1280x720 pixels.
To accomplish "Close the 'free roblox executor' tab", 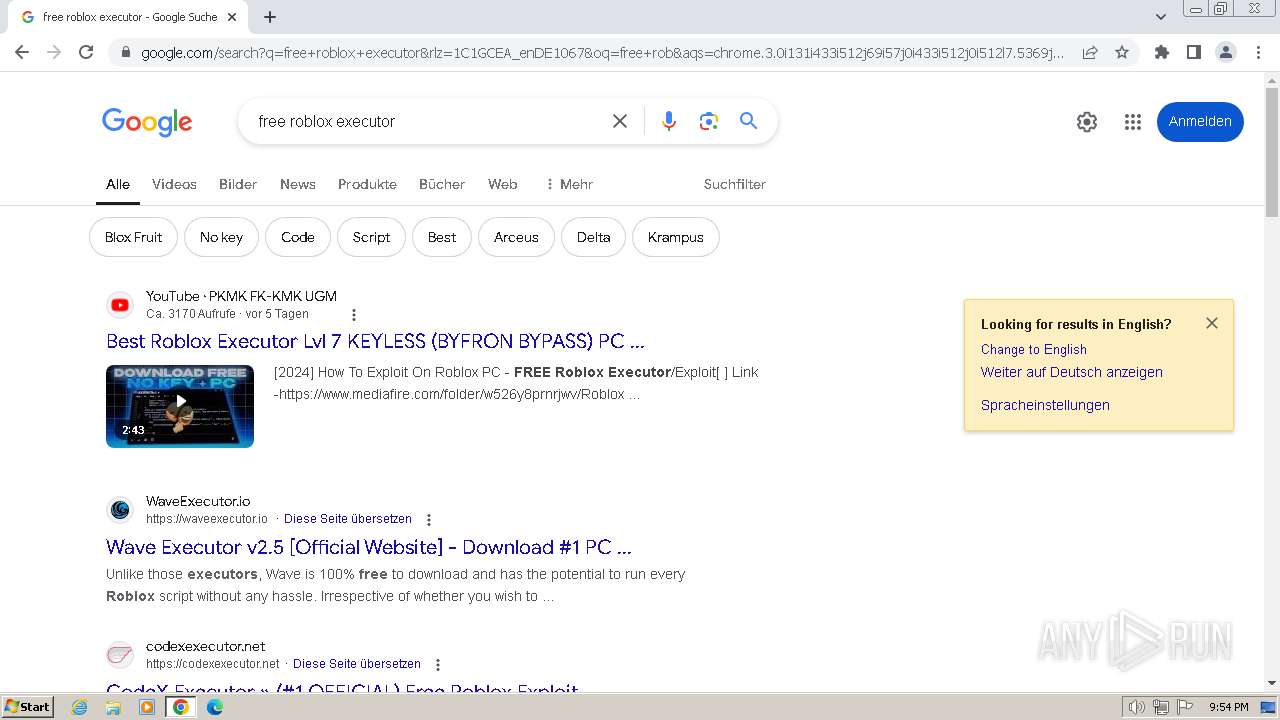I will [232, 17].
